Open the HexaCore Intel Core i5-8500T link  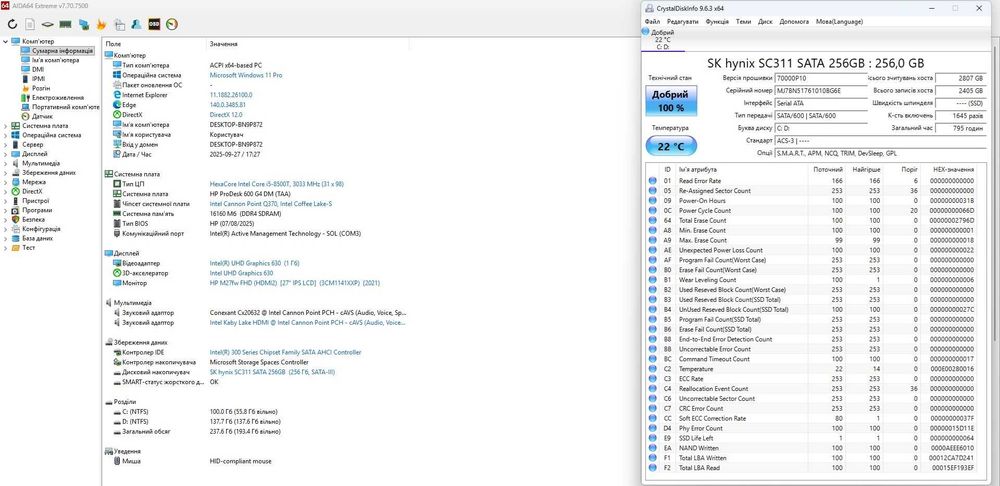[x=277, y=184]
